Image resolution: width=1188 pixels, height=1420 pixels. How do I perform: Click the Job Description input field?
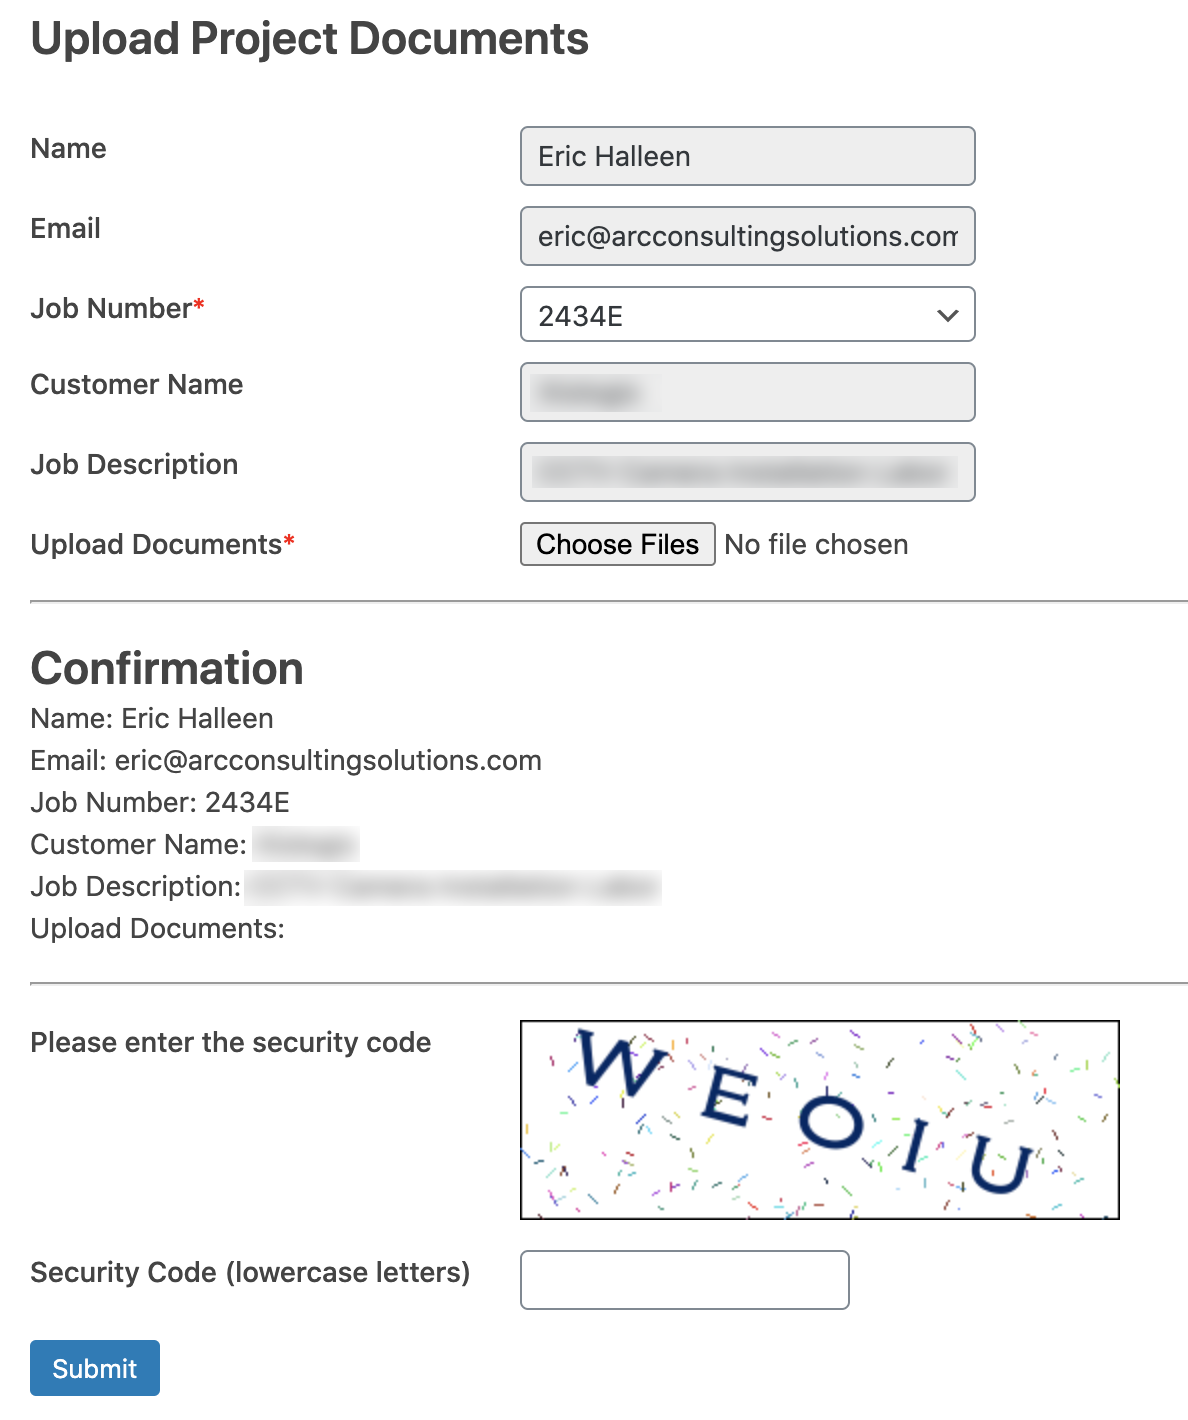[x=747, y=472]
